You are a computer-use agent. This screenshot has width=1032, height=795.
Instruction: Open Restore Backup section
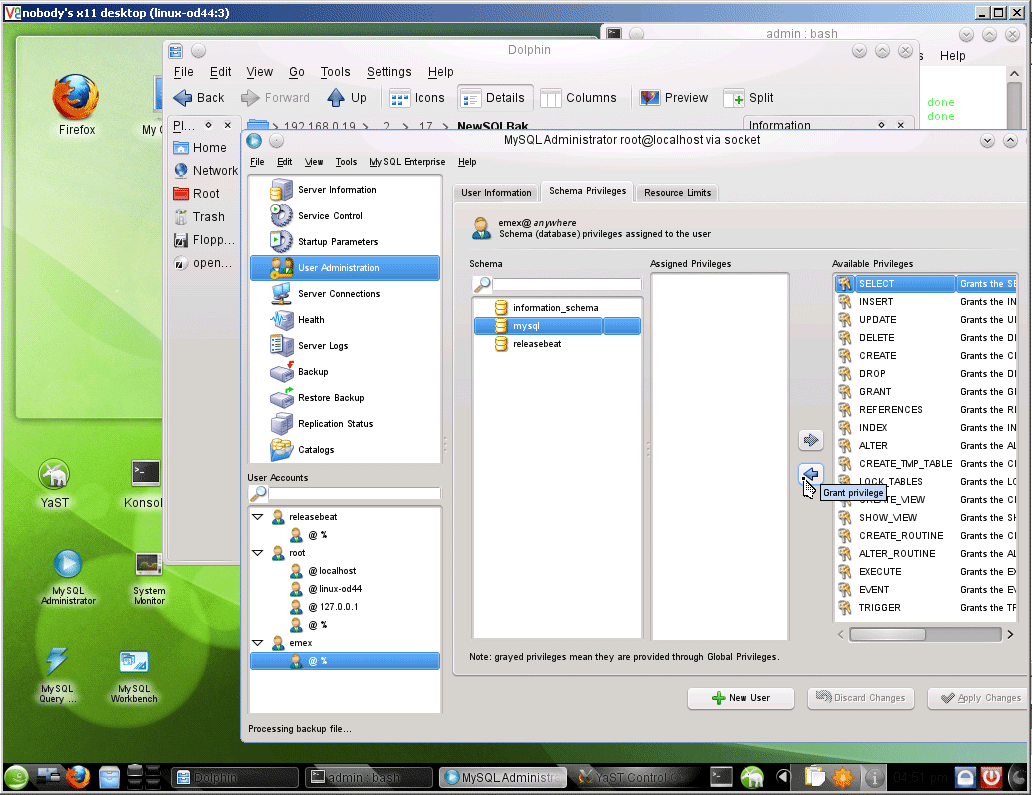click(x=344, y=398)
